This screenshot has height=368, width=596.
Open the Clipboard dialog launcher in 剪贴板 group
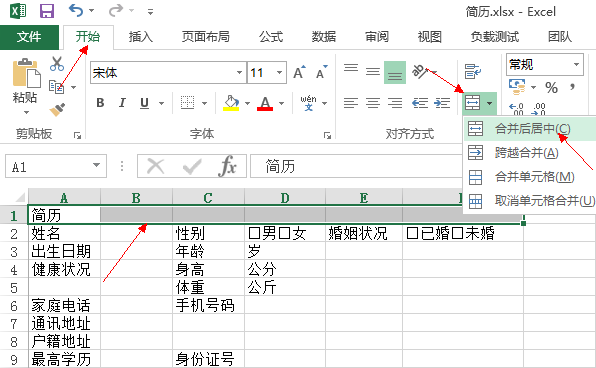78,135
